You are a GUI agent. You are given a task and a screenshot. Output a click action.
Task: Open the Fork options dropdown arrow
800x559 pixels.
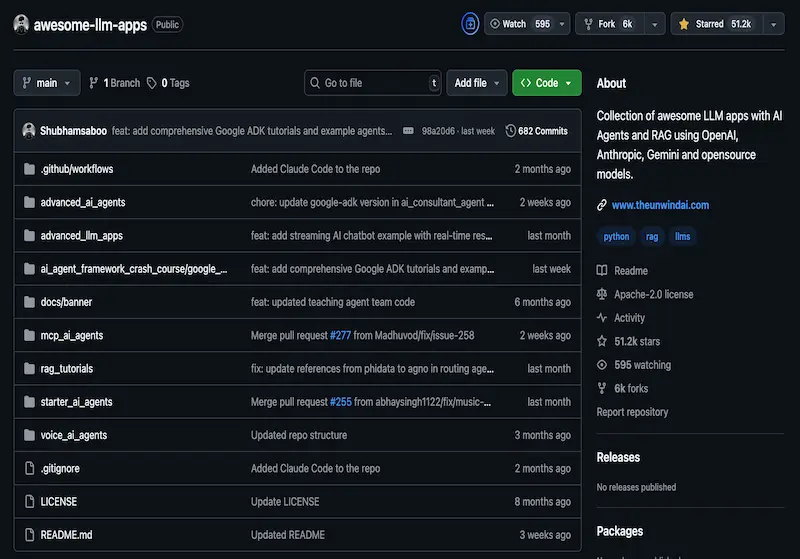[655, 24]
